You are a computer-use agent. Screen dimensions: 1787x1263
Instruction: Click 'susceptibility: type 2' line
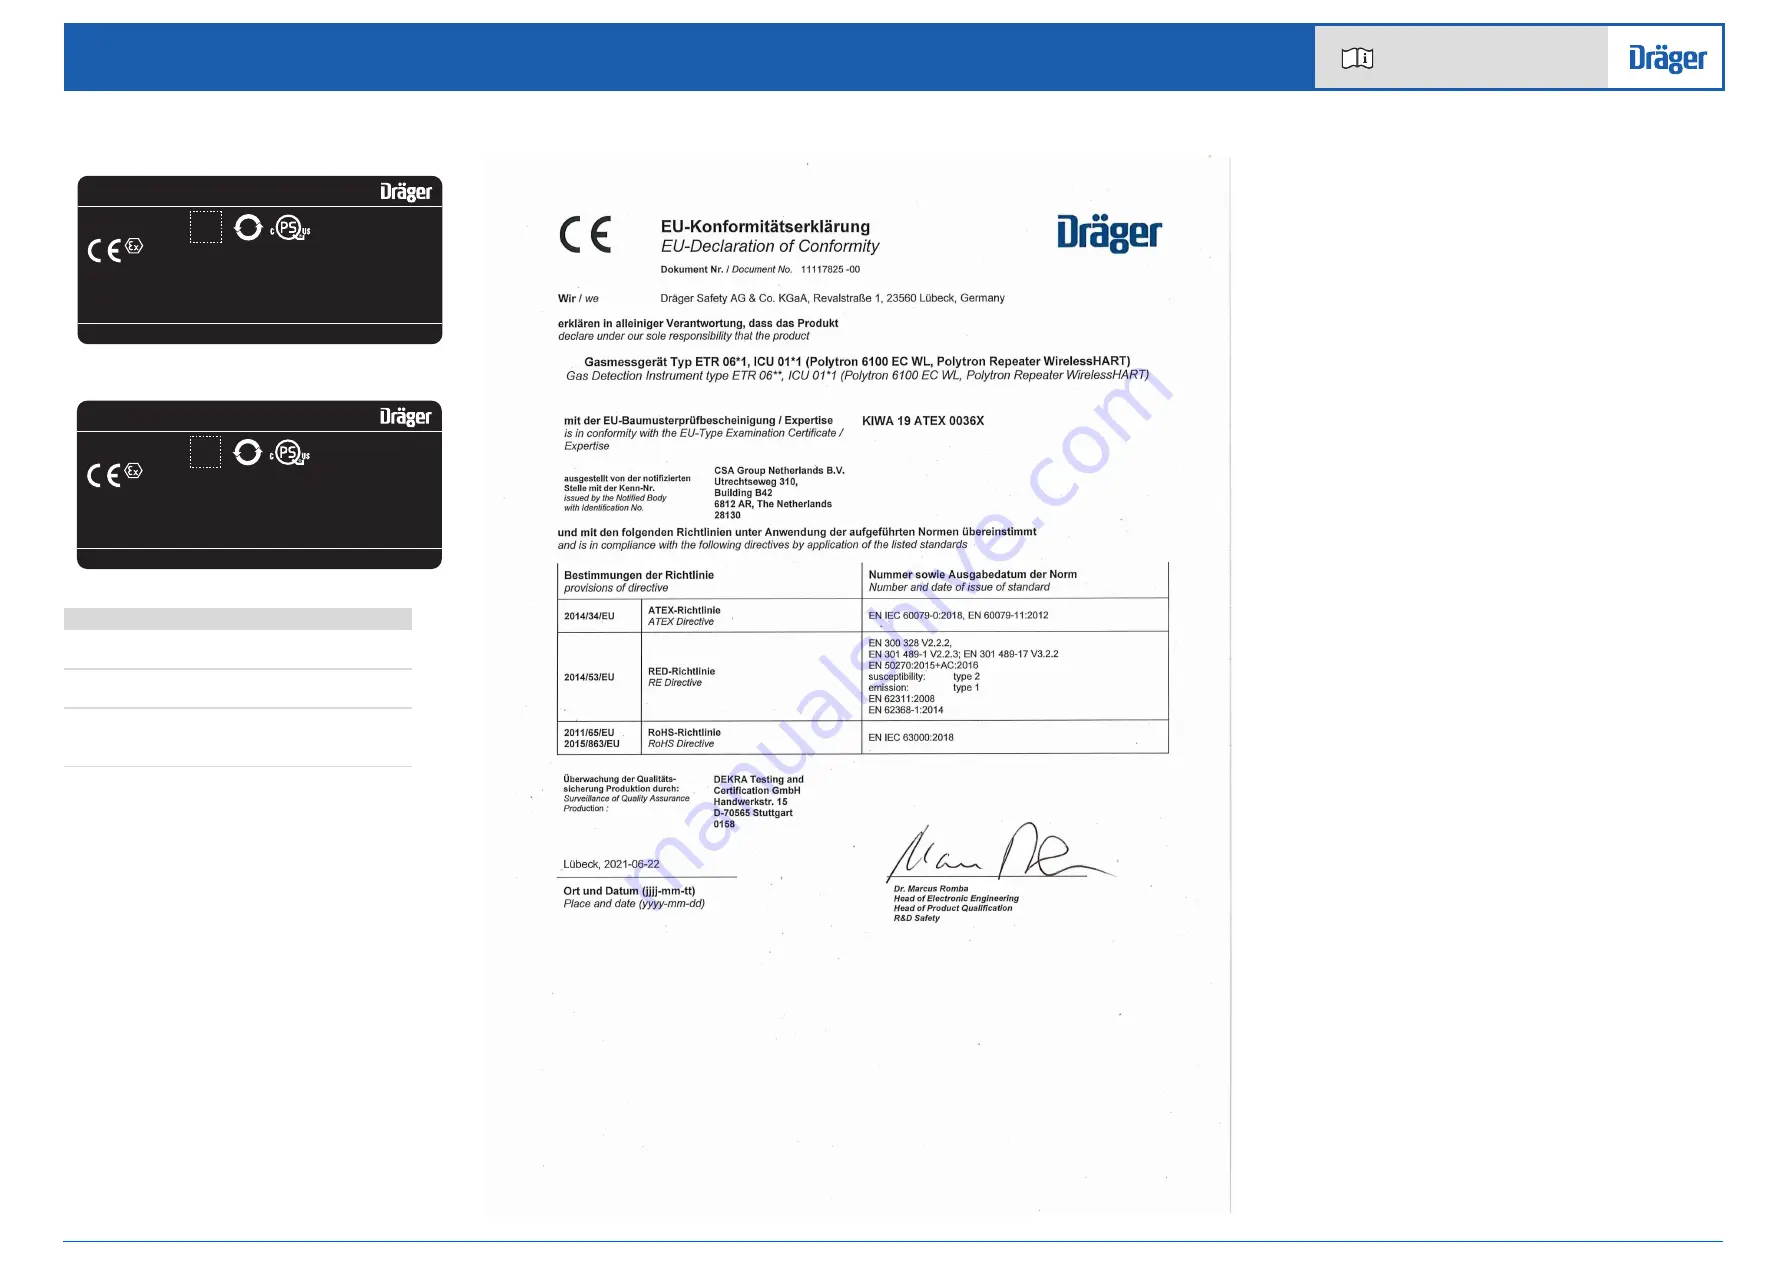[924, 677]
